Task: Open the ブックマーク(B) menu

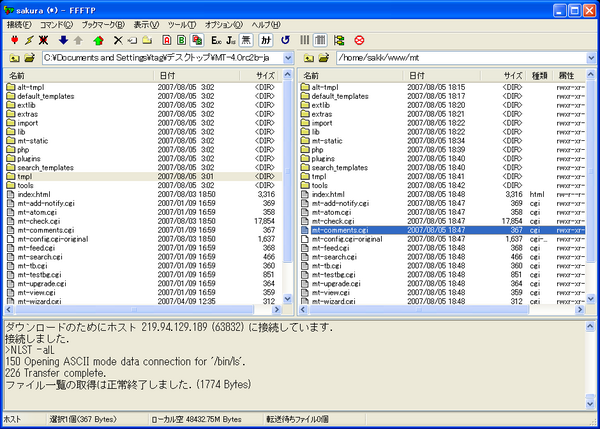Action: [103, 25]
